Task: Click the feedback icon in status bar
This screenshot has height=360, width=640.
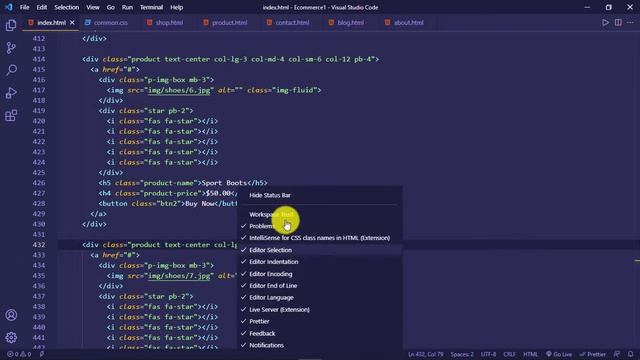Action: [x=616, y=354]
